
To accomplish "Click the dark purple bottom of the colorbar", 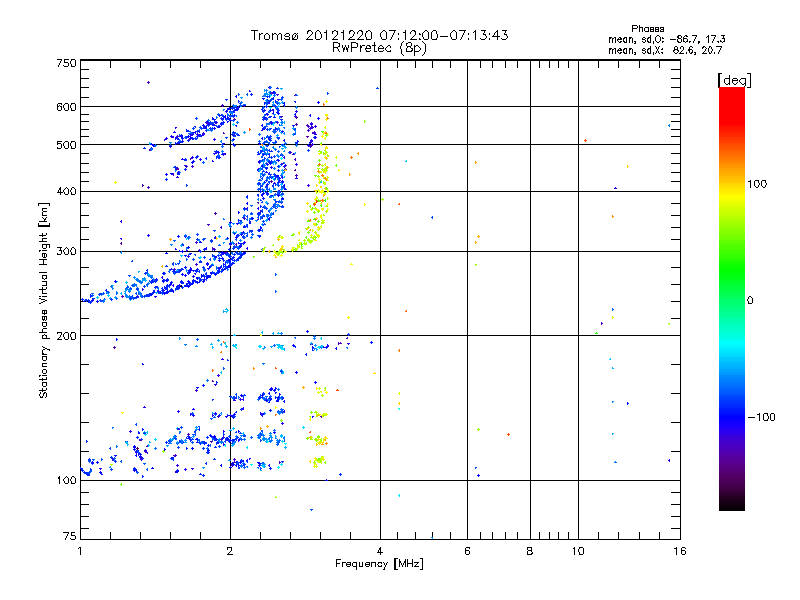I will point(732,497).
